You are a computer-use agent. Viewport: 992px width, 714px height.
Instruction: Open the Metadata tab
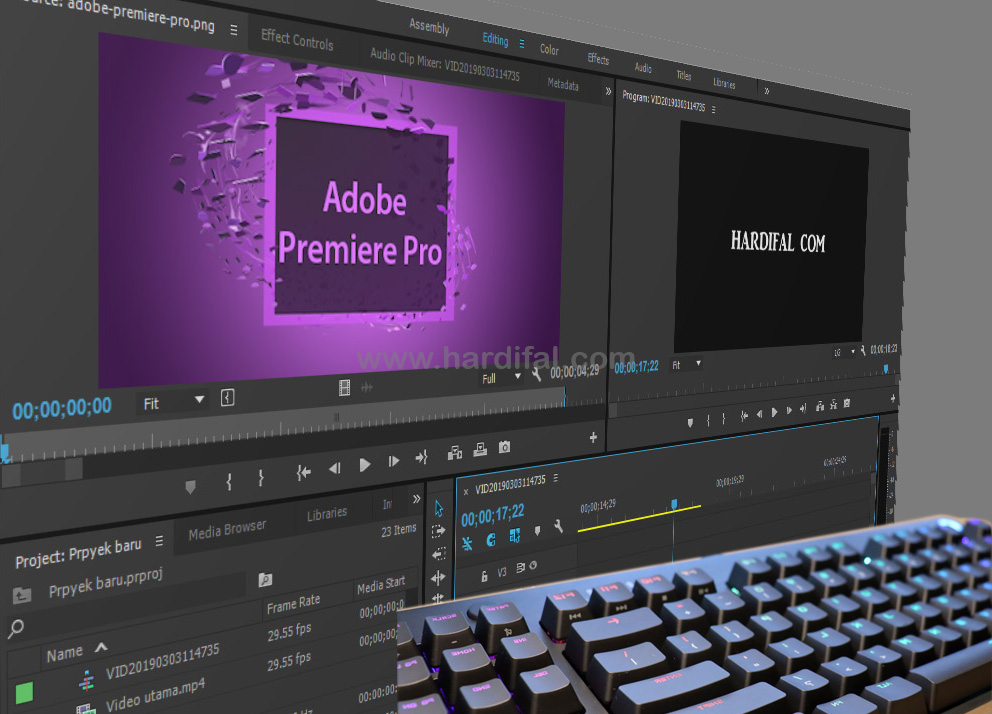(562, 83)
